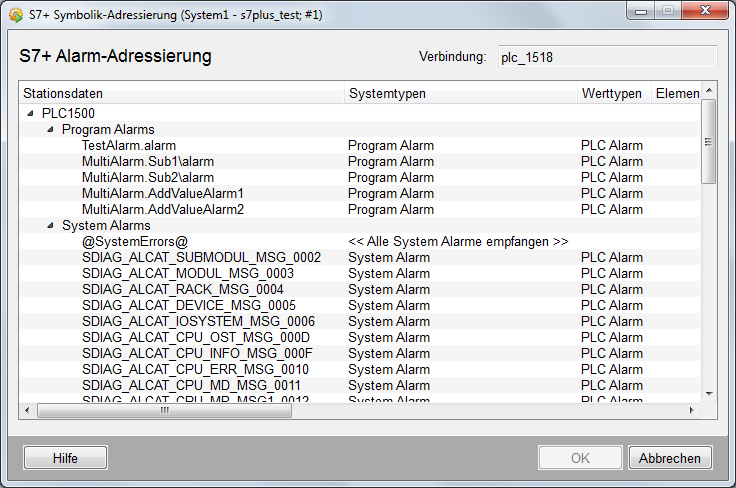The width and height of the screenshot is (736, 488).
Task: Select SDIAG_ALCAT_CPU_ERR_MSG_0010
Action: (x=195, y=369)
